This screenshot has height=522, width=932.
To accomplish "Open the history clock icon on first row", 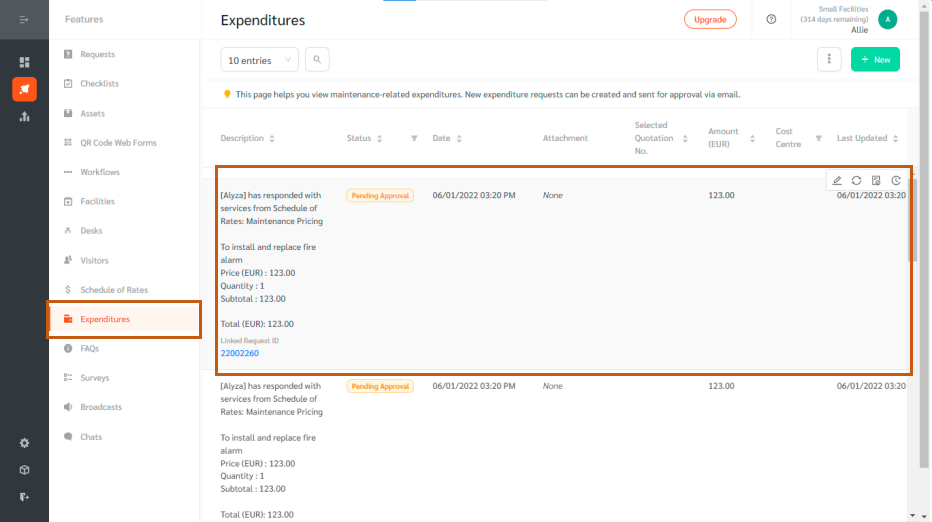I will (x=896, y=181).
